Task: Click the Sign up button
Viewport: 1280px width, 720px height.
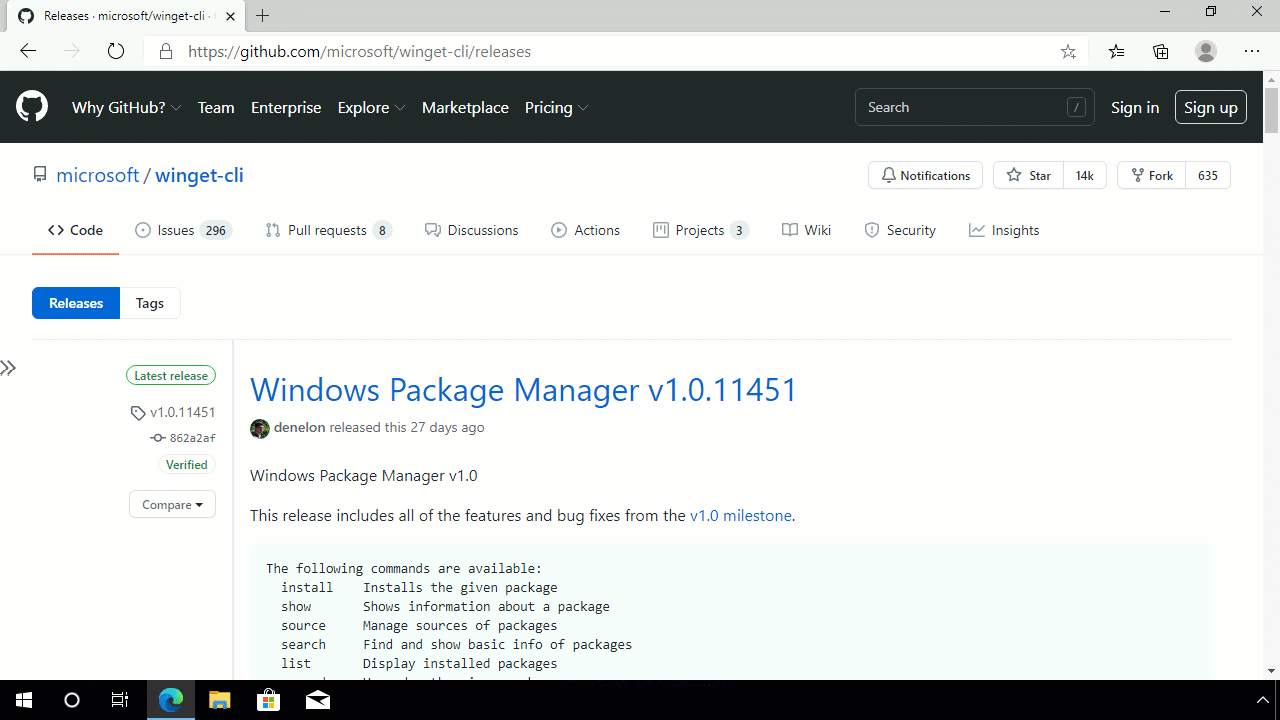Action: [x=1210, y=107]
